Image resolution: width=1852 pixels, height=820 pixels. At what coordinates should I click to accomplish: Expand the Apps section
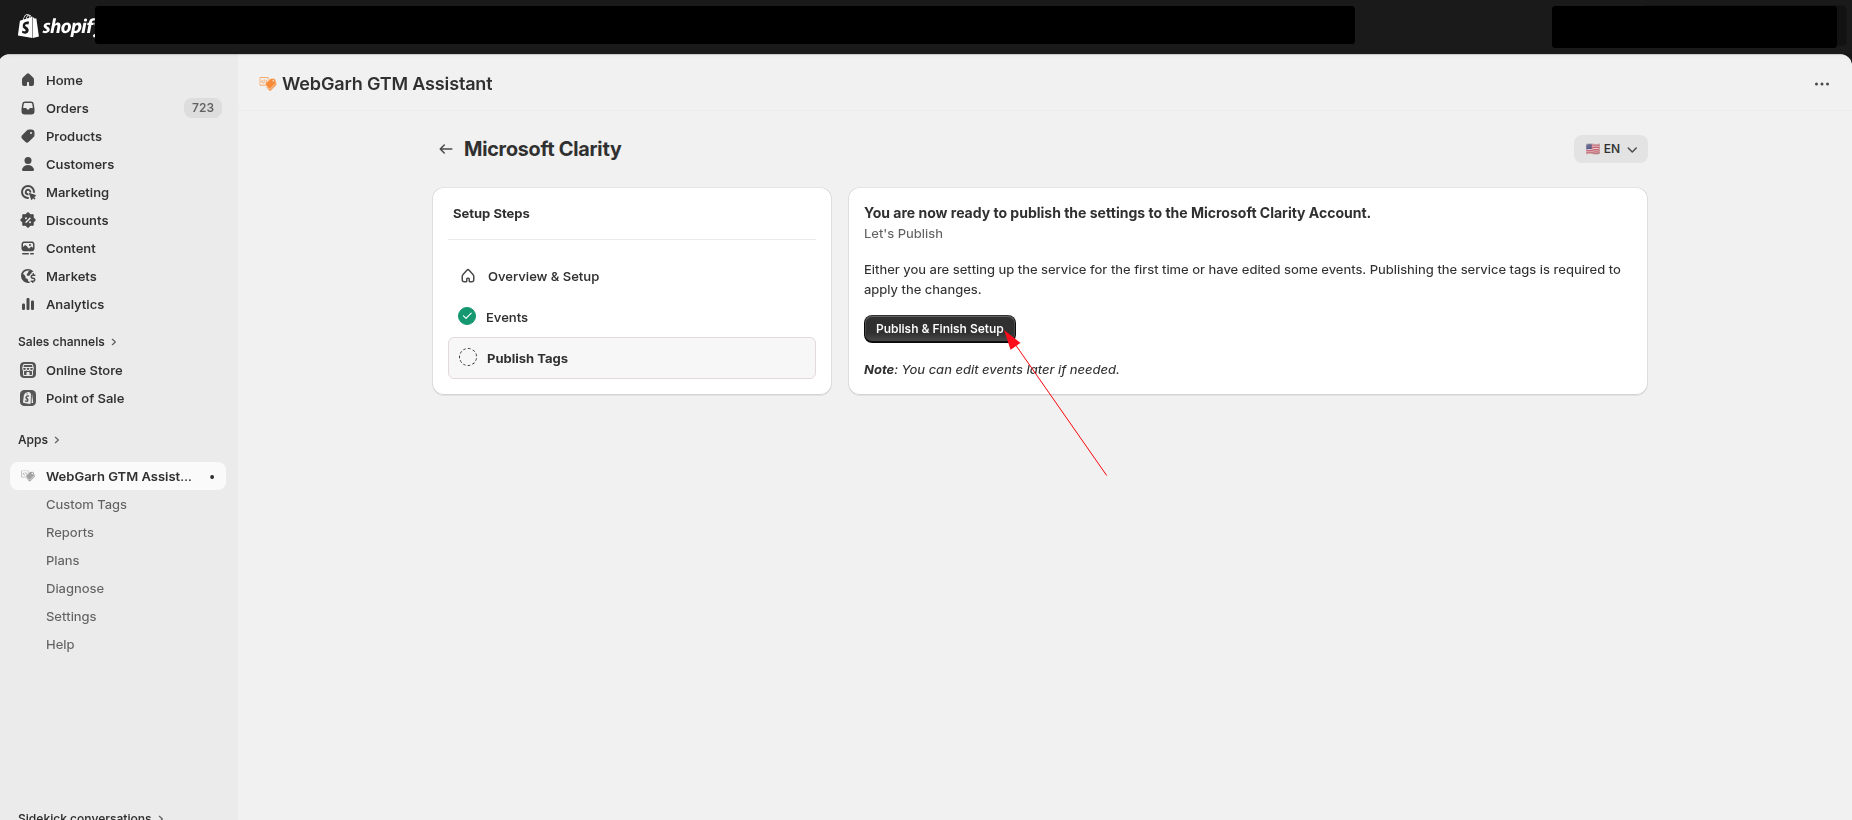(39, 440)
